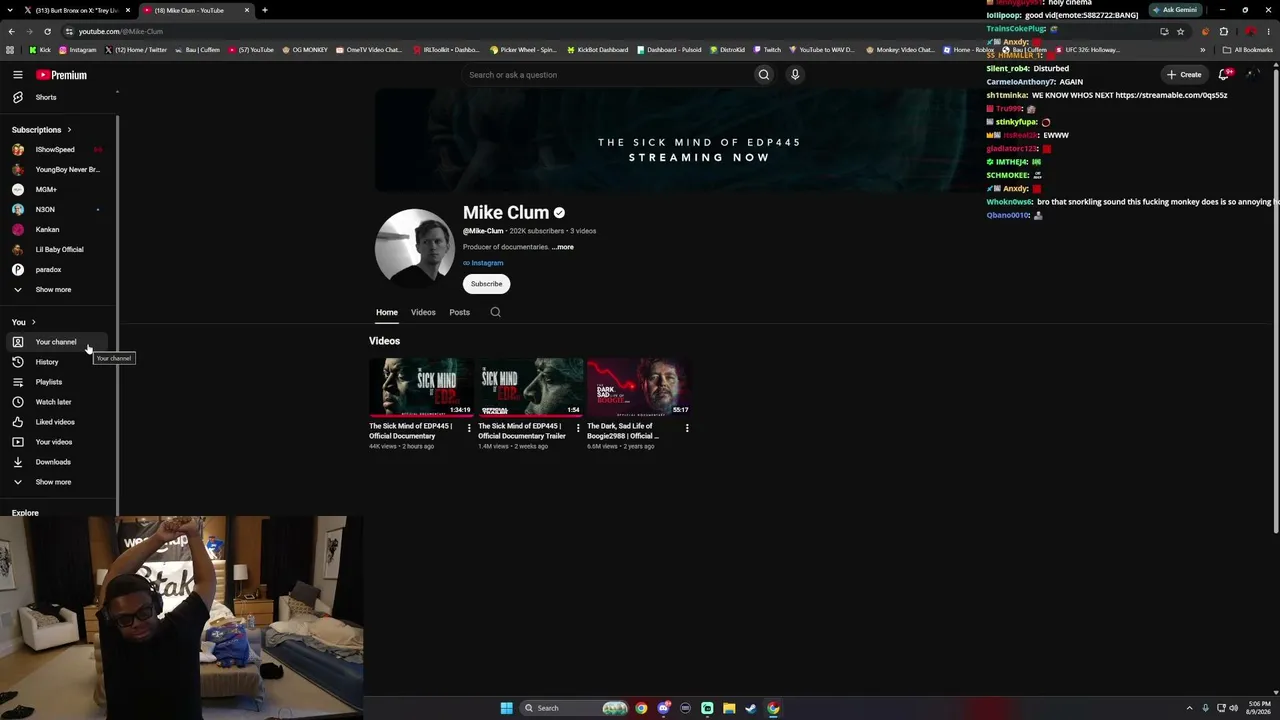Start voice search with the microphone
This screenshot has width=1280, height=720.
pos(795,75)
